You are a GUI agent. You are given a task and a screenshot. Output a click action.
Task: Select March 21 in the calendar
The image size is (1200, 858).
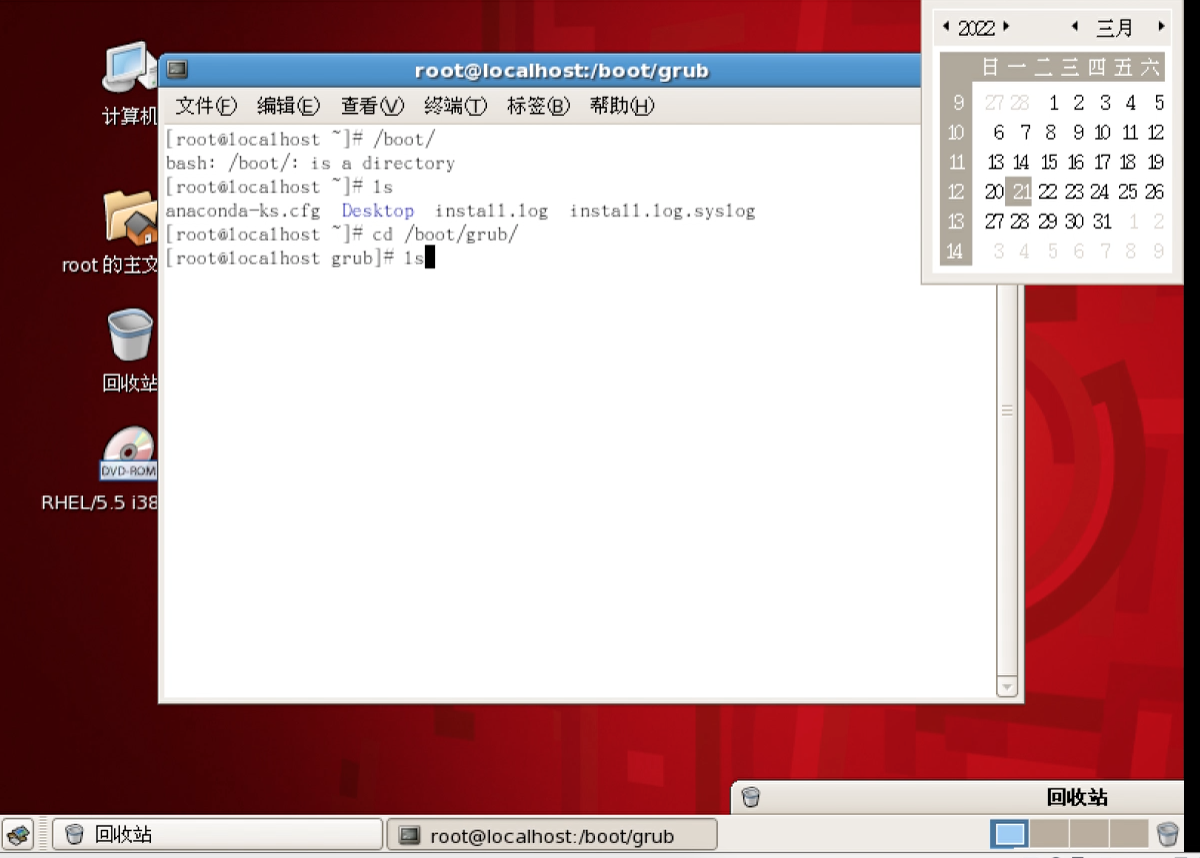(1020, 191)
